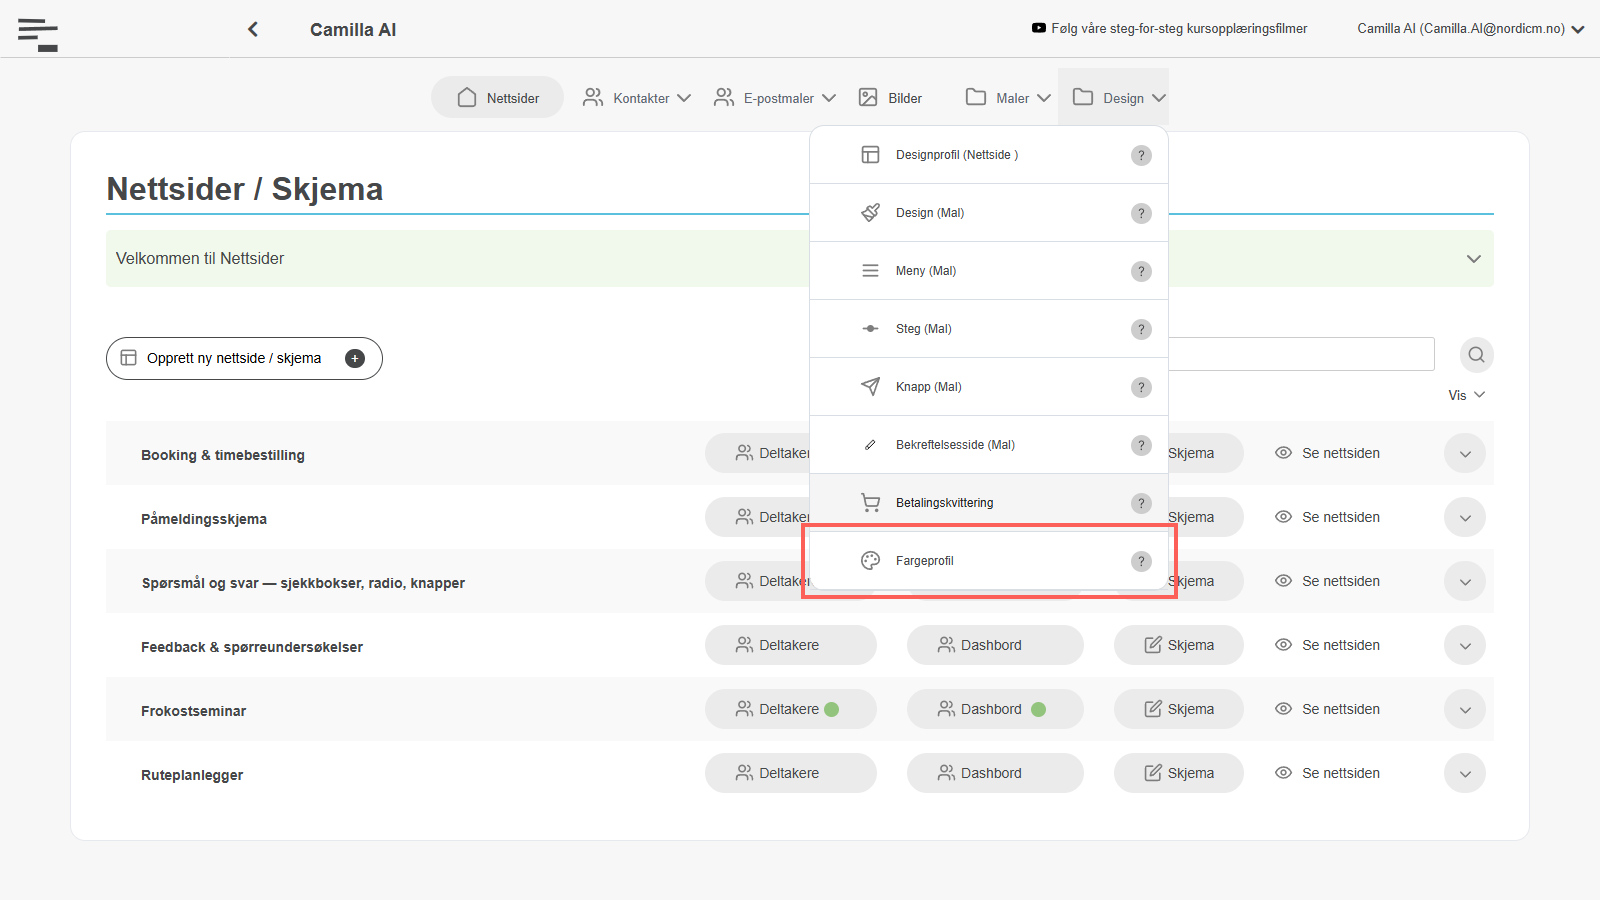Choose Meny (Mal) menu entry
Image resolution: width=1600 pixels, height=900 pixels.
point(989,271)
